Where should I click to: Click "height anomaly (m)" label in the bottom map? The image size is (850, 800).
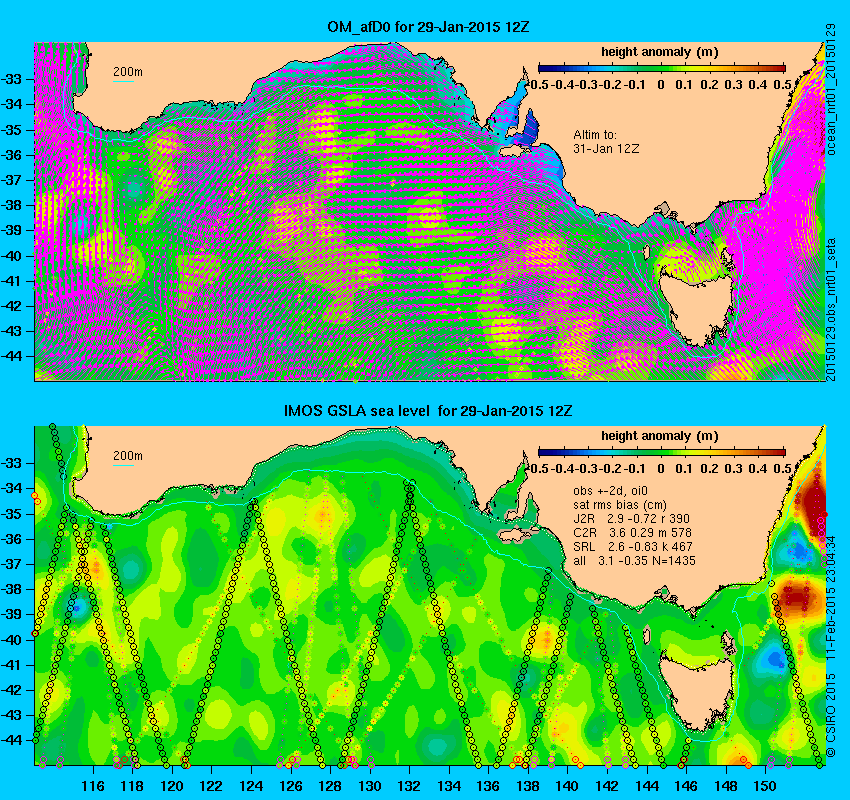click(x=660, y=436)
